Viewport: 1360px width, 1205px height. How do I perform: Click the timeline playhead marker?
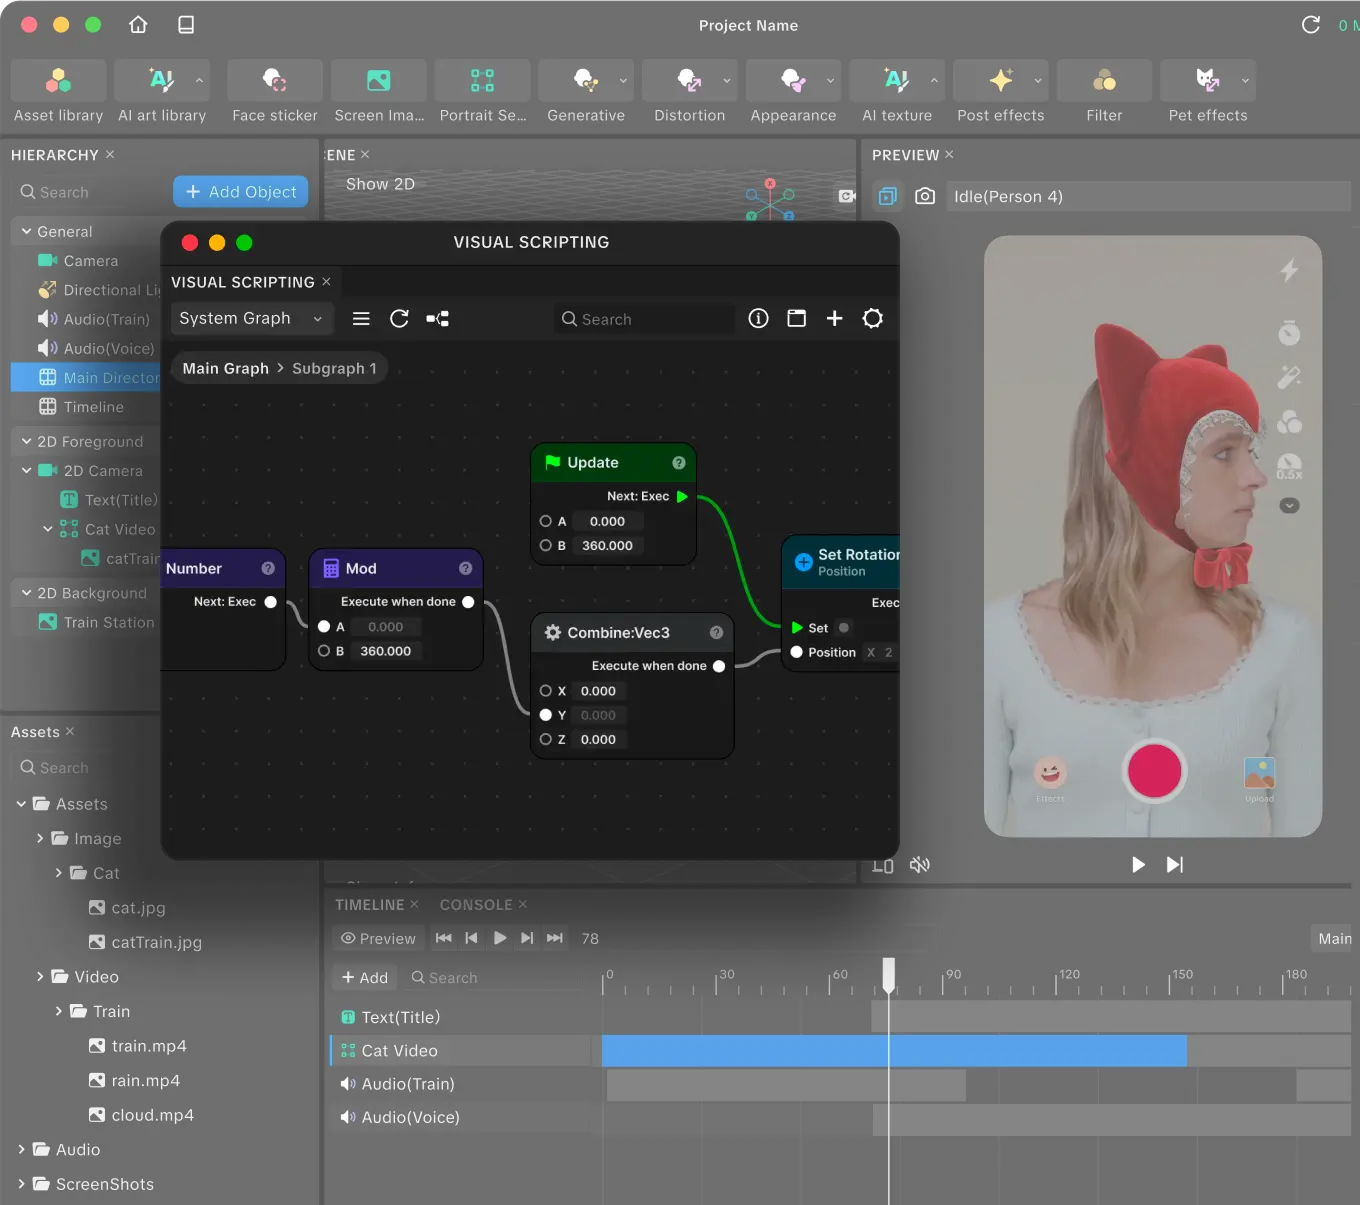888,974
